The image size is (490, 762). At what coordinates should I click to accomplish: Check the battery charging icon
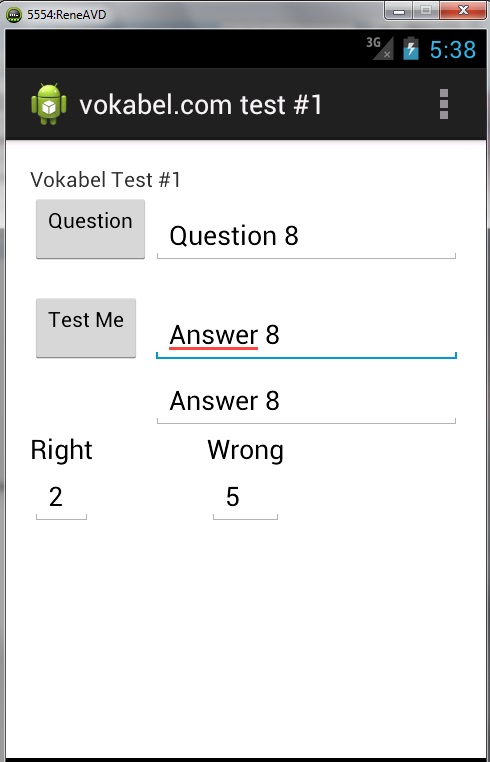point(411,49)
